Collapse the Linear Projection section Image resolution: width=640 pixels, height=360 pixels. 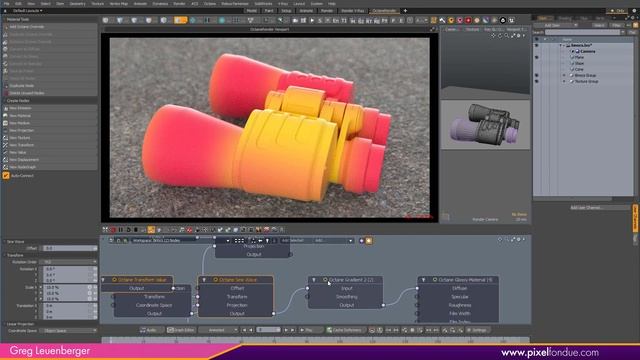pyautogui.click(x=4, y=324)
